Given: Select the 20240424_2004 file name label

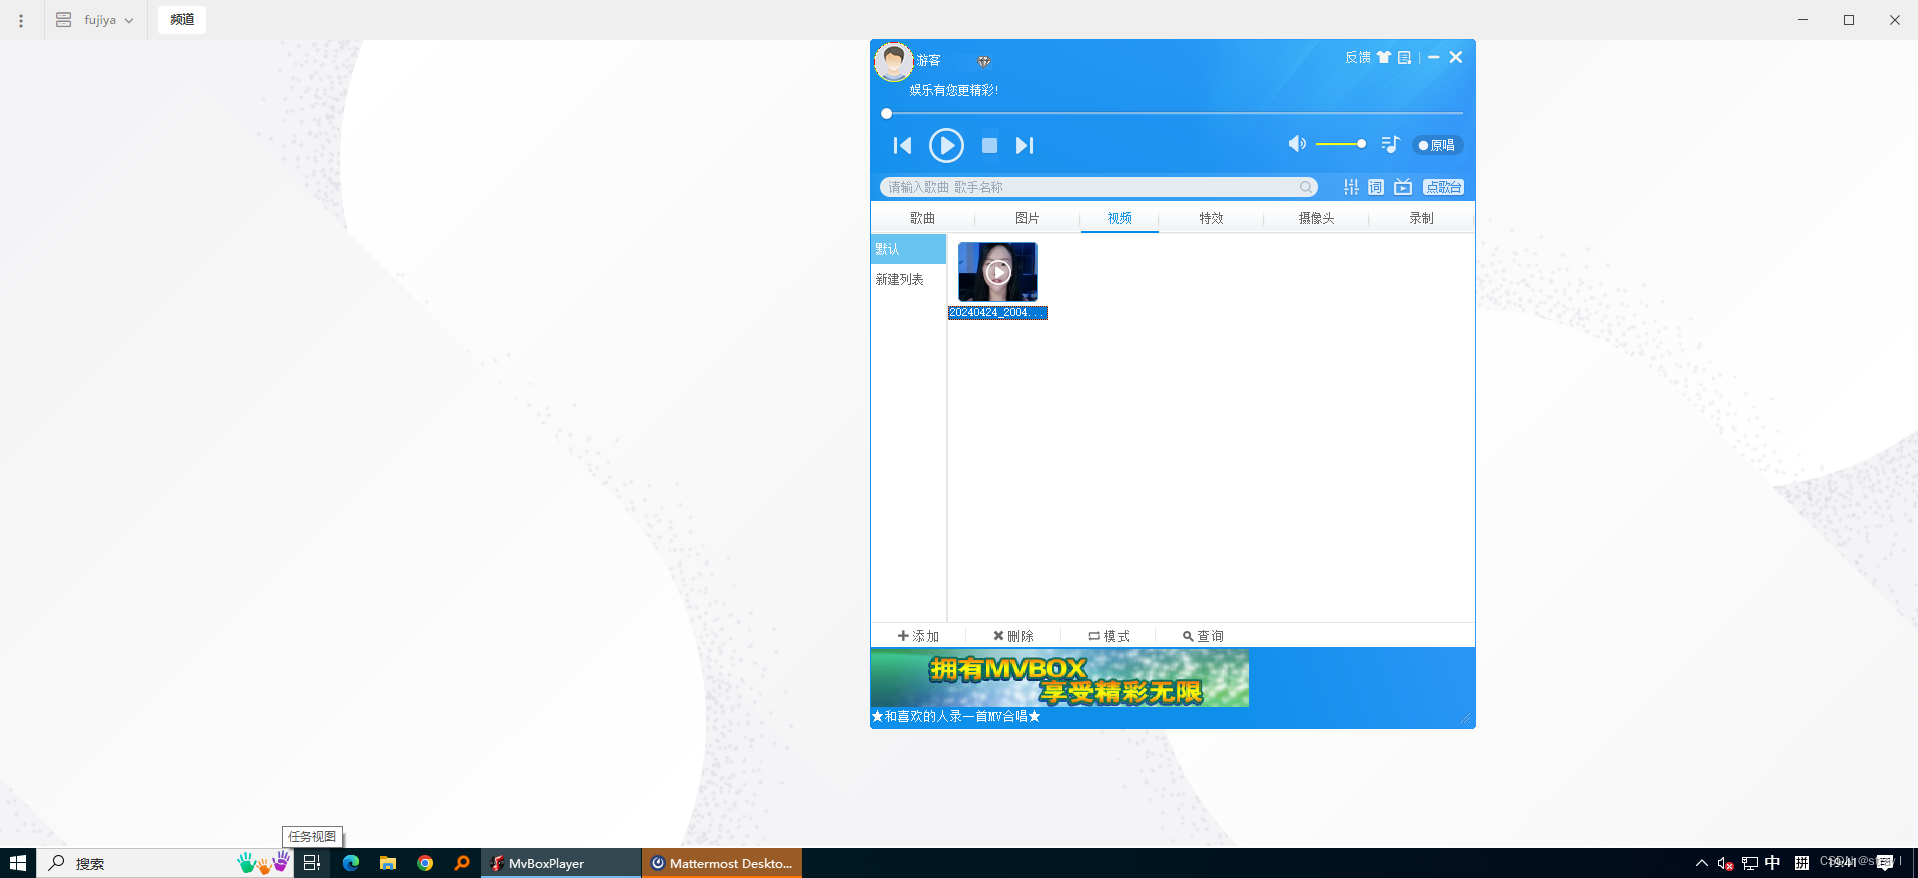Looking at the screenshot, I should pyautogui.click(x=998, y=313).
